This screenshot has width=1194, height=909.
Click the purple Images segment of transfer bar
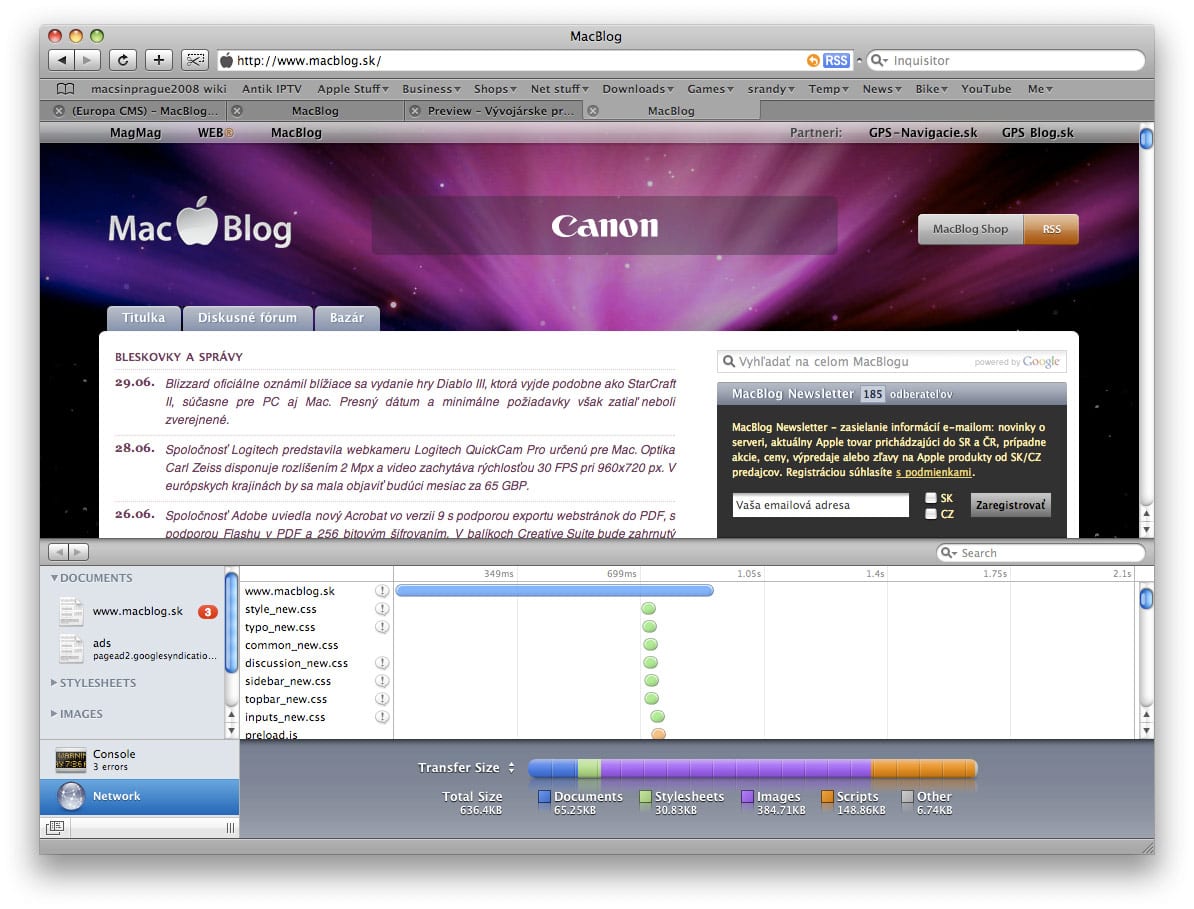[x=736, y=769]
